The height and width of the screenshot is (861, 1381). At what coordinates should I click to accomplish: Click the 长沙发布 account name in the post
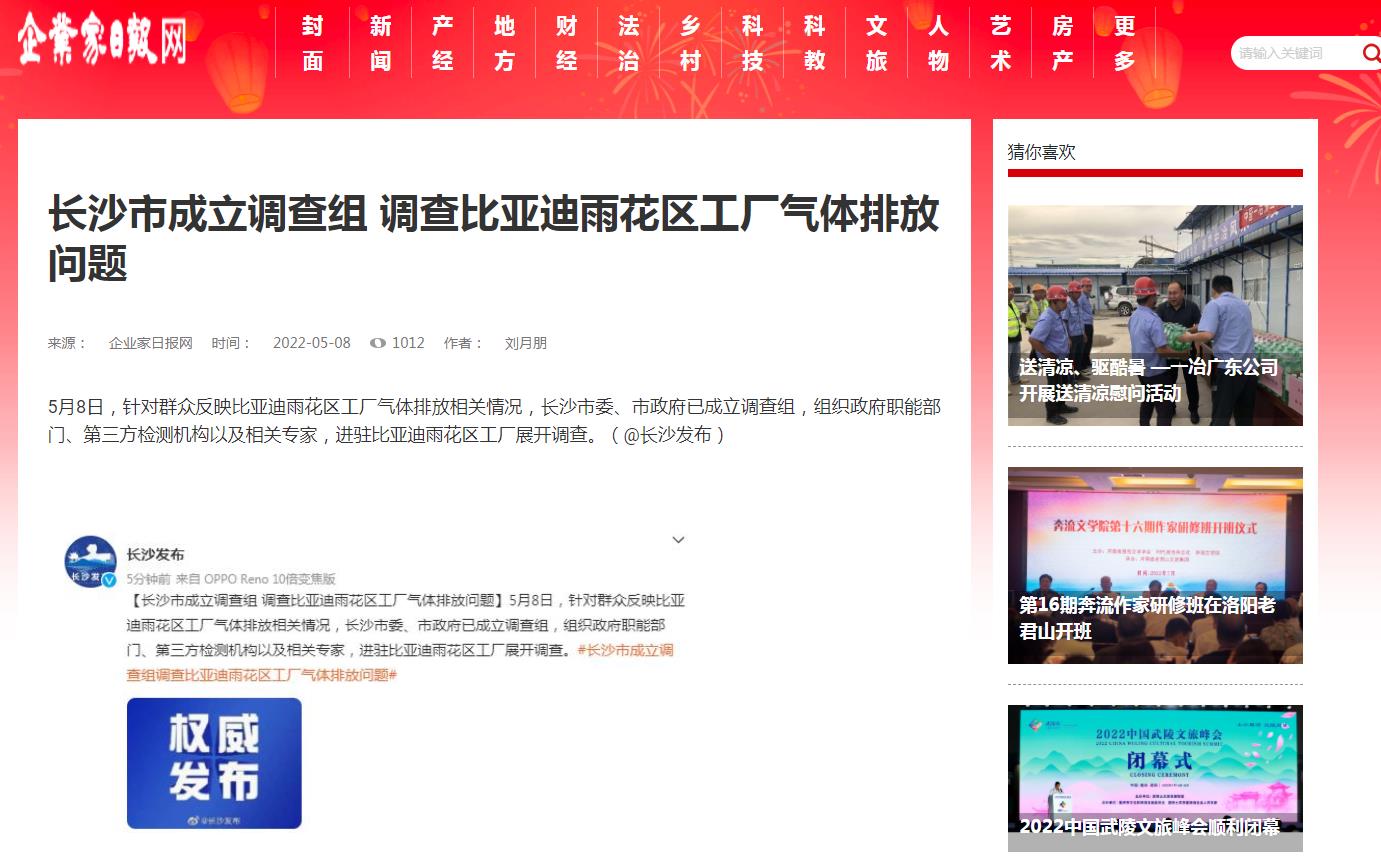[155, 555]
